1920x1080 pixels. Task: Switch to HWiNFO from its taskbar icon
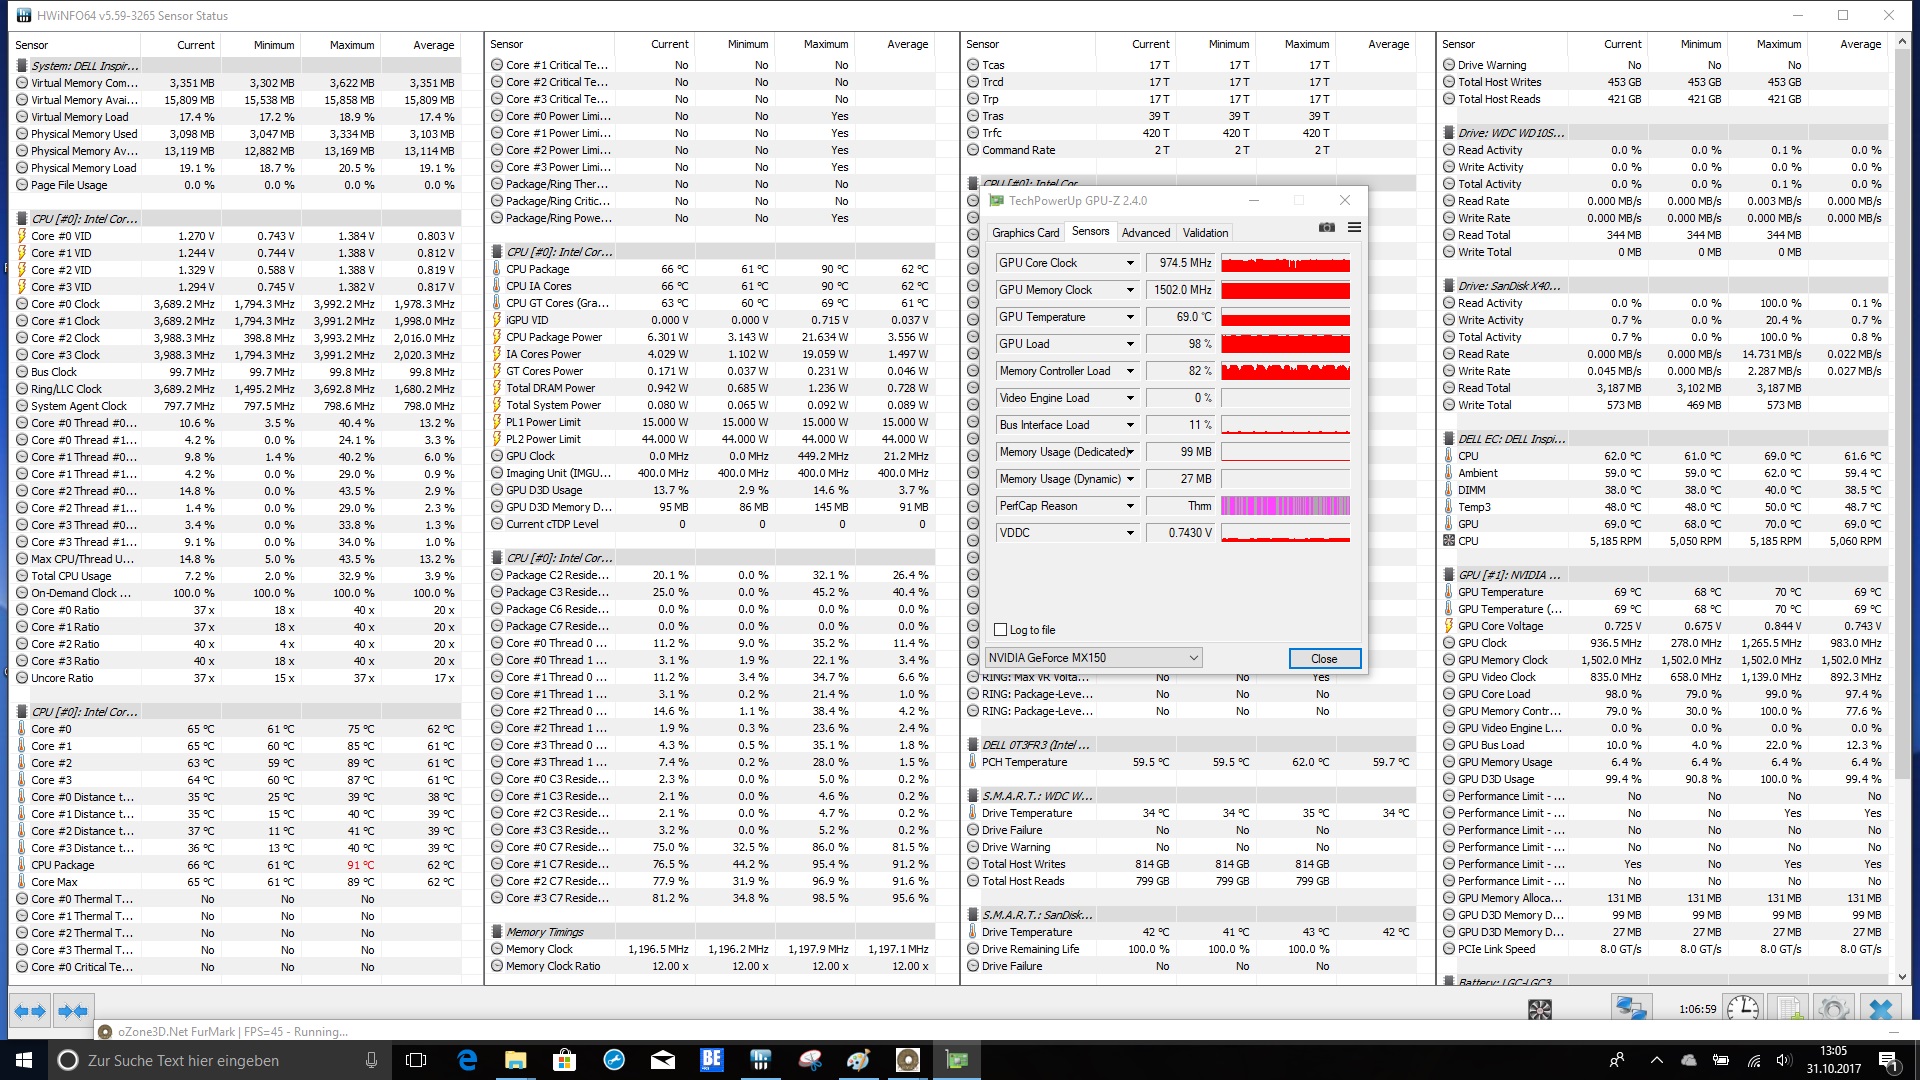tap(761, 1060)
